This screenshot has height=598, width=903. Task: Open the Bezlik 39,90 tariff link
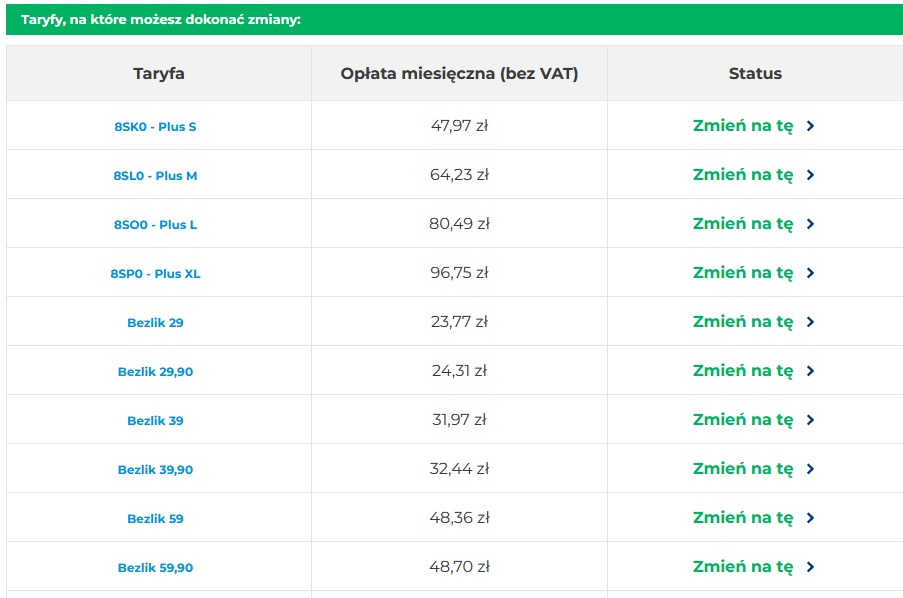tap(155, 470)
